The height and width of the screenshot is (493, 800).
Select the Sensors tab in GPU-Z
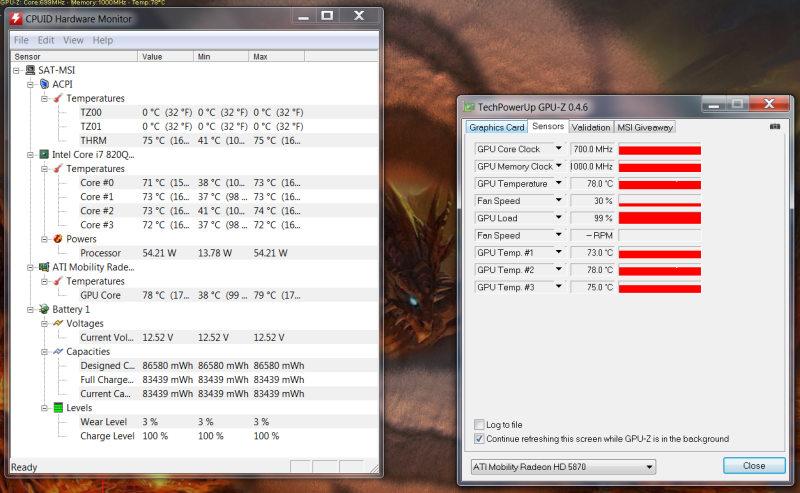[548, 126]
